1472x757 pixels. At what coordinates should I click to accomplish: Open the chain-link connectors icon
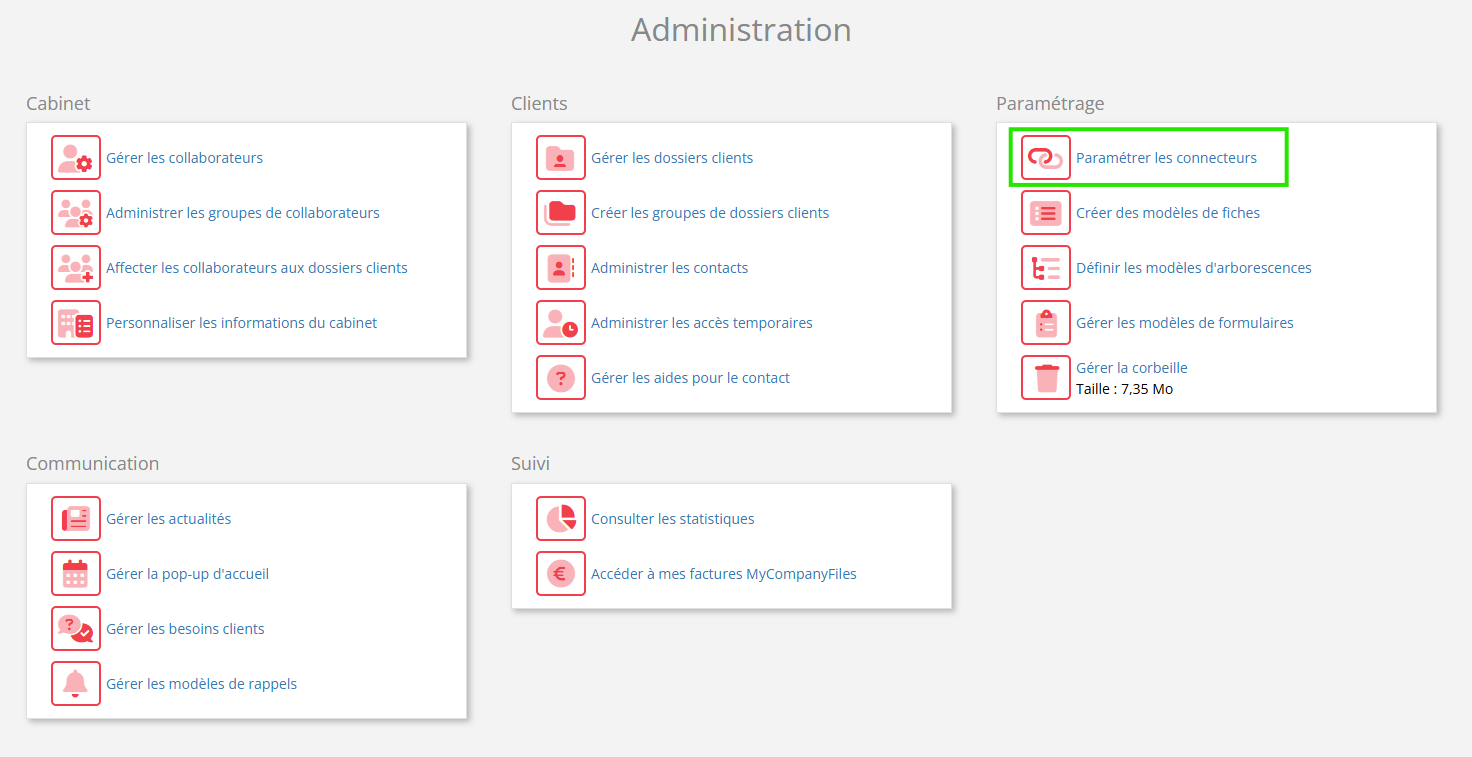[1046, 158]
